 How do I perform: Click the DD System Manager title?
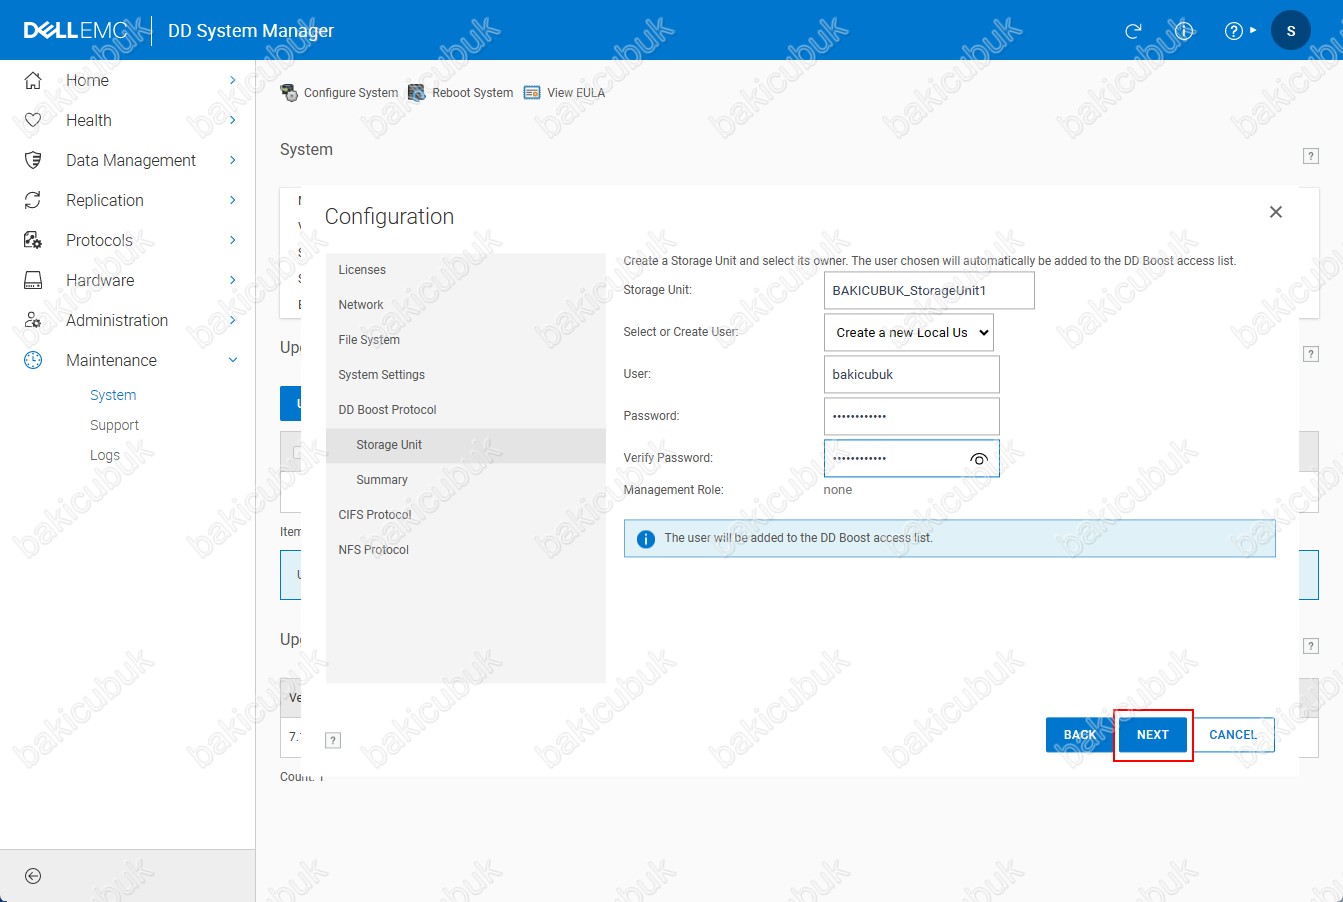click(251, 31)
